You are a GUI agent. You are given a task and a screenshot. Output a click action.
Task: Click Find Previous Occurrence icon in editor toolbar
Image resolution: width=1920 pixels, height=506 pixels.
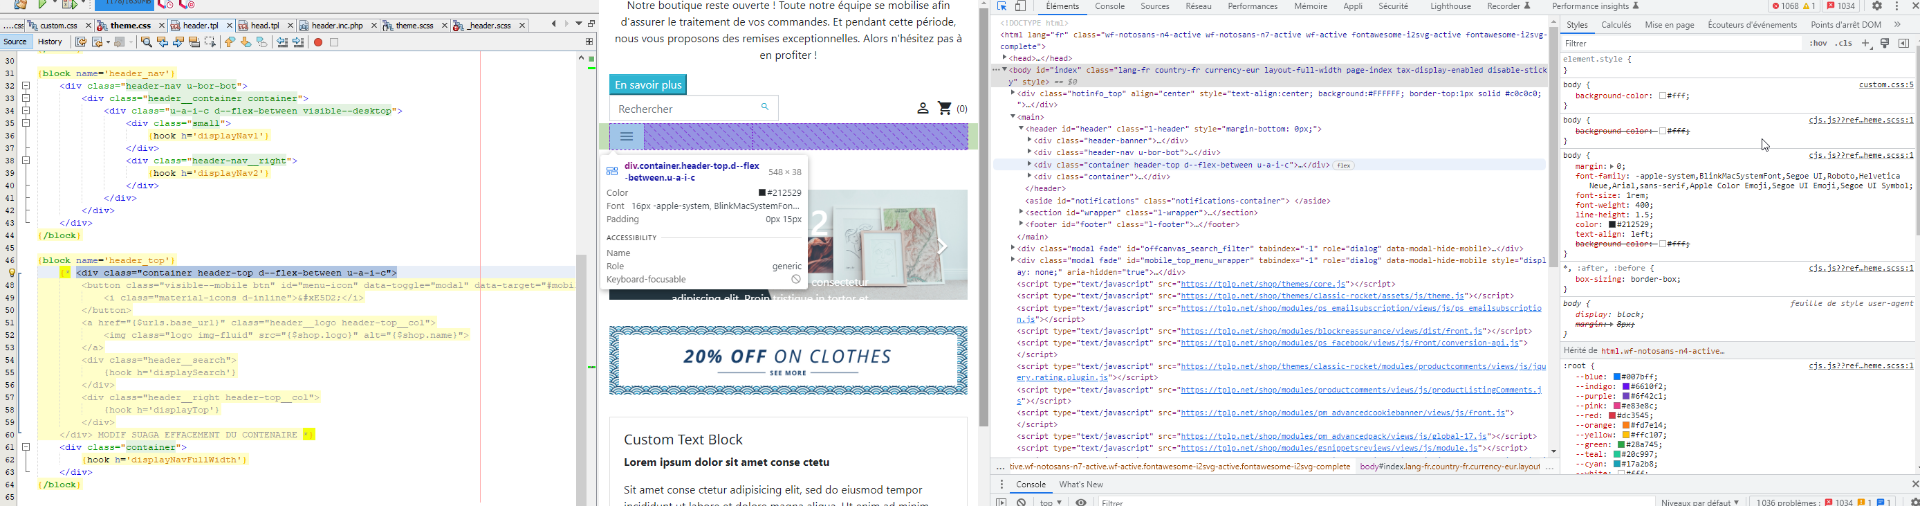(162, 42)
